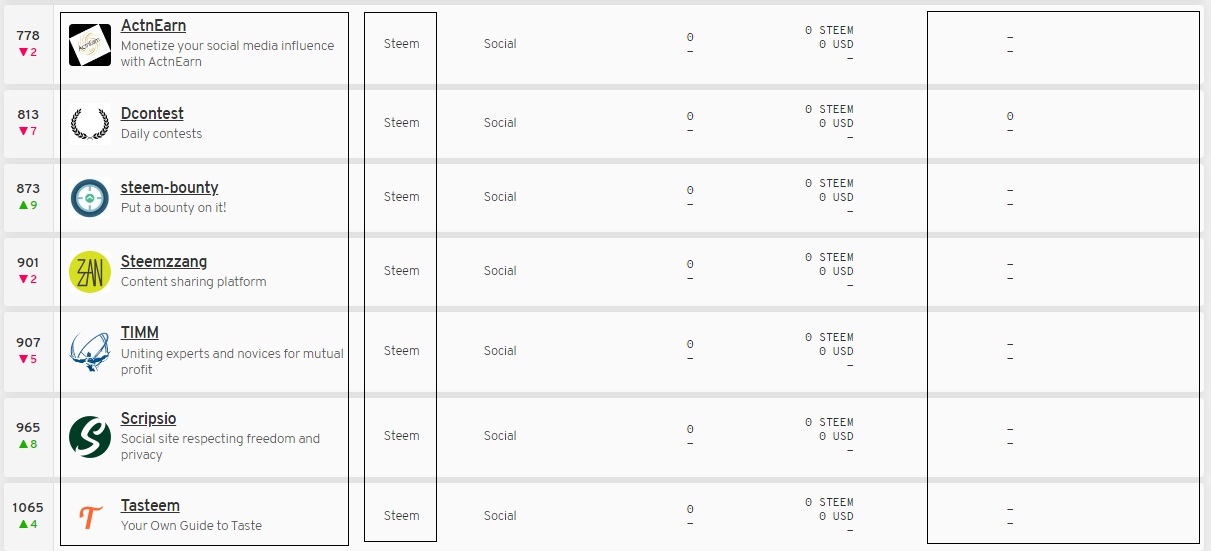Open the Scripsio title link
This screenshot has width=1211, height=551.
pos(148,419)
